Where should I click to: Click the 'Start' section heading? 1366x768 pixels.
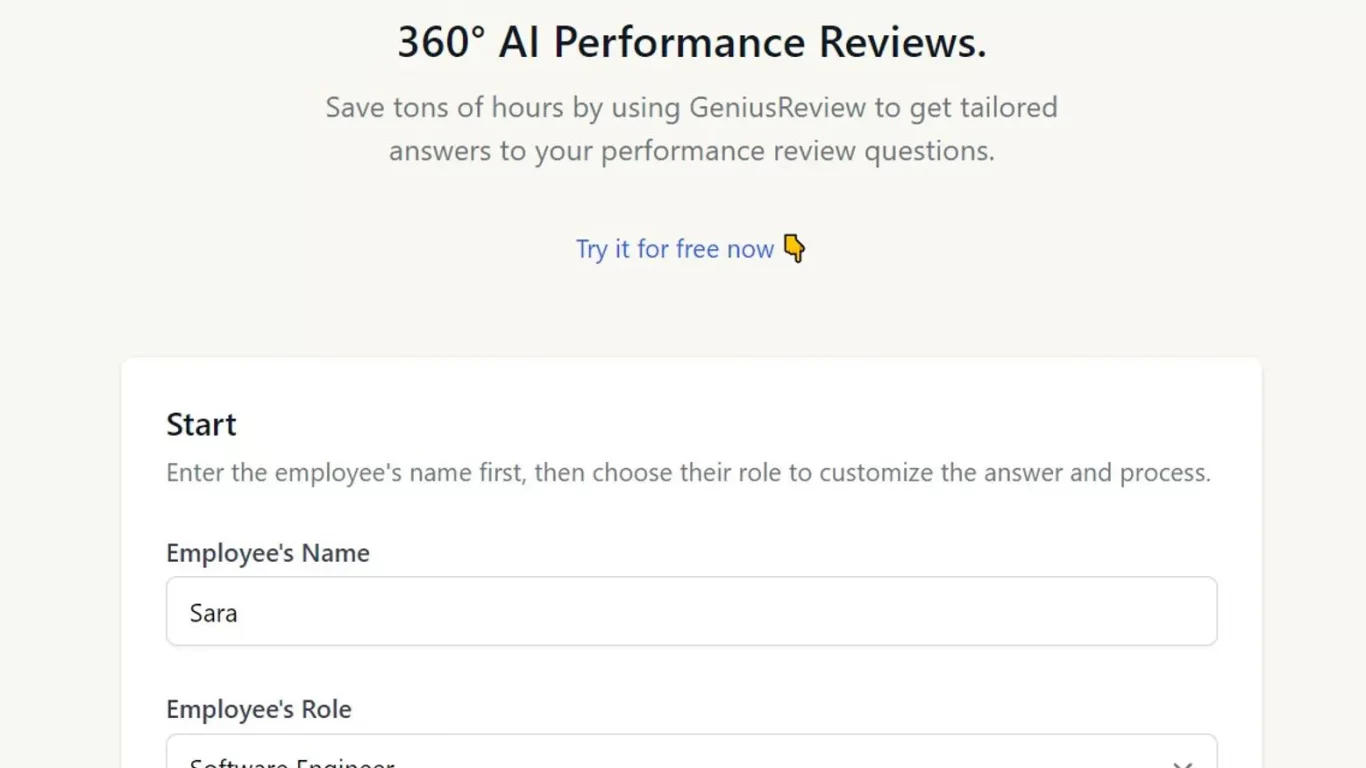click(x=201, y=424)
